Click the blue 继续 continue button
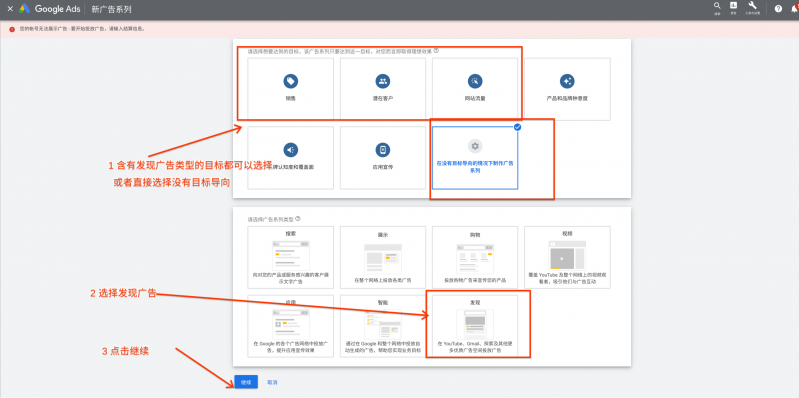The width and height of the screenshot is (799, 398). point(246,382)
